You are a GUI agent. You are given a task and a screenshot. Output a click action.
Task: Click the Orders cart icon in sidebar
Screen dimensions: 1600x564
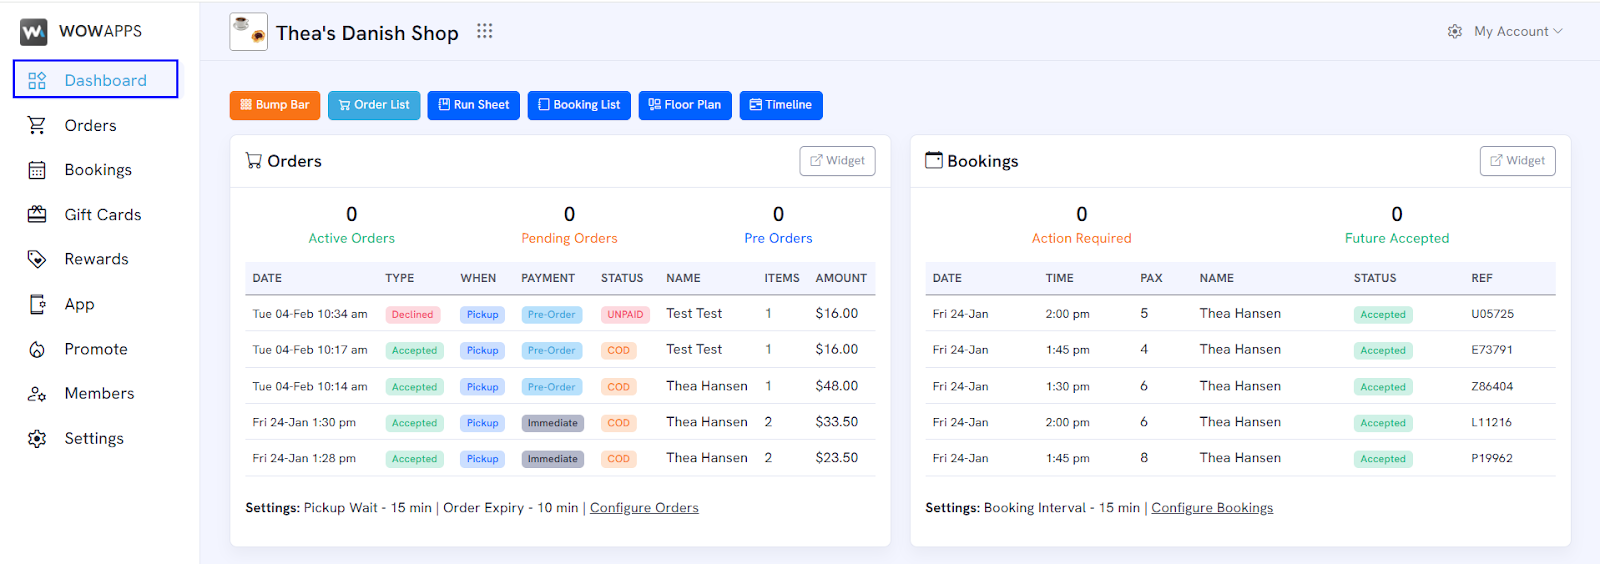coord(37,125)
